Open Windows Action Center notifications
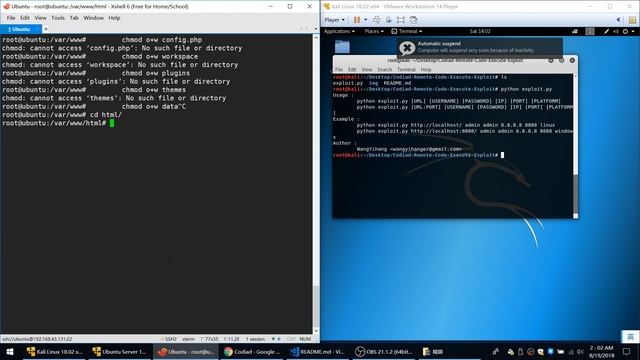 point(627,351)
